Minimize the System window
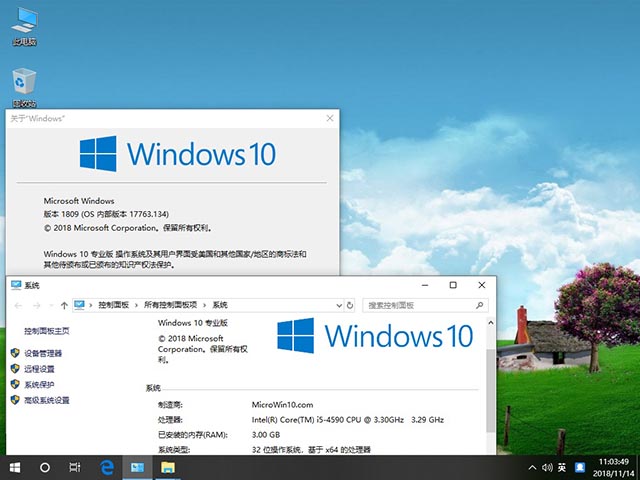 pyautogui.click(x=425, y=285)
